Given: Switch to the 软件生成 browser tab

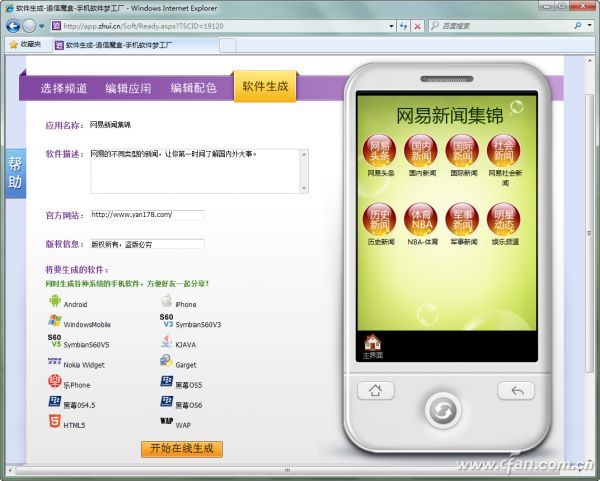Looking at the screenshot, I should [x=135, y=45].
